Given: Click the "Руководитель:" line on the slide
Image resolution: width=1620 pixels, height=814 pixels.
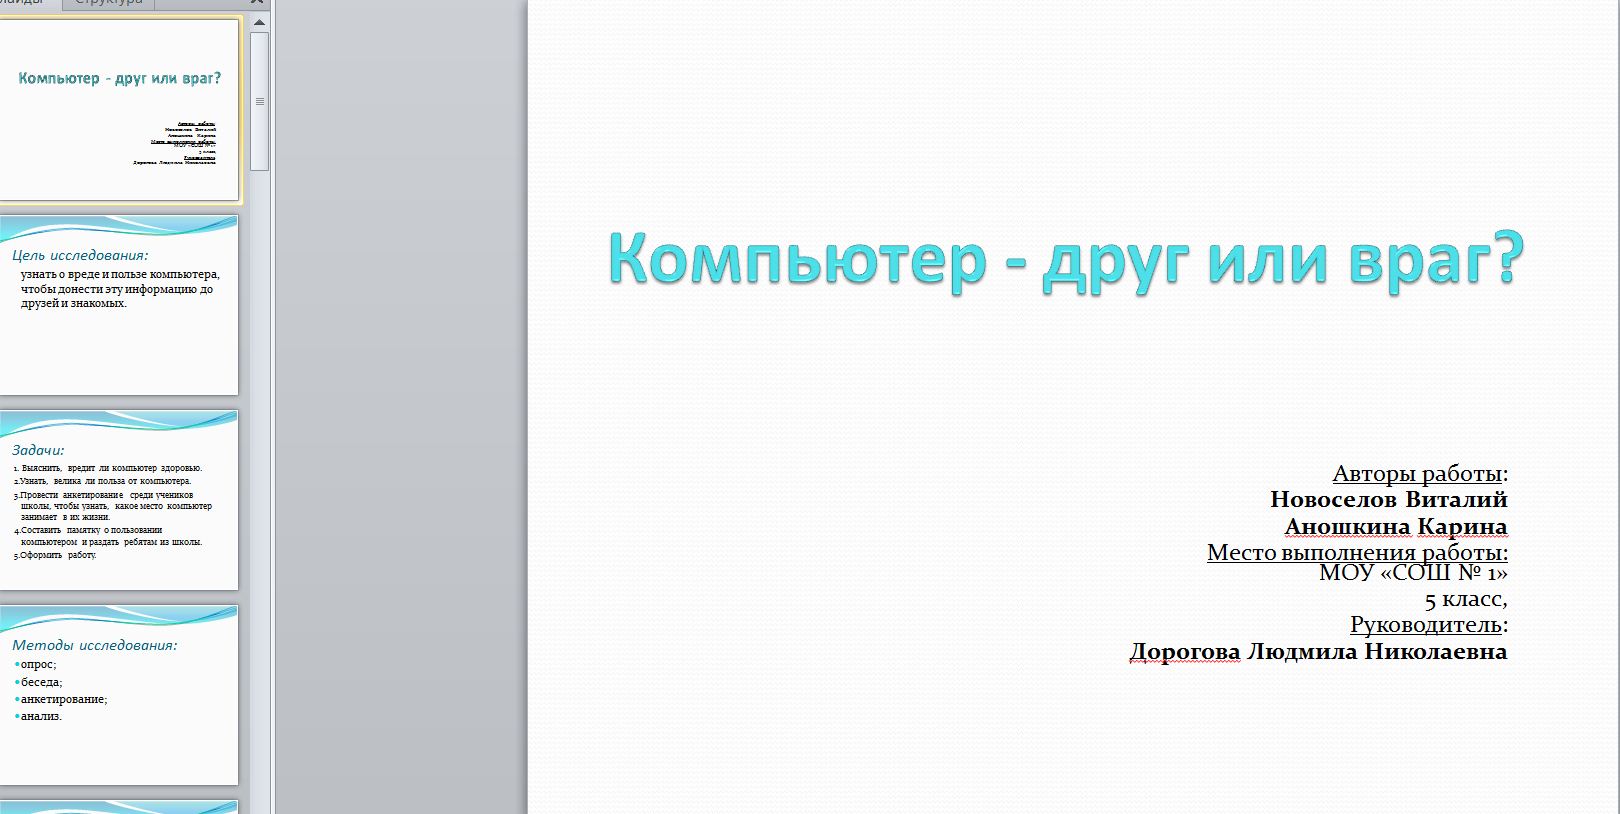Looking at the screenshot, I should click(x=1429, y=625).
